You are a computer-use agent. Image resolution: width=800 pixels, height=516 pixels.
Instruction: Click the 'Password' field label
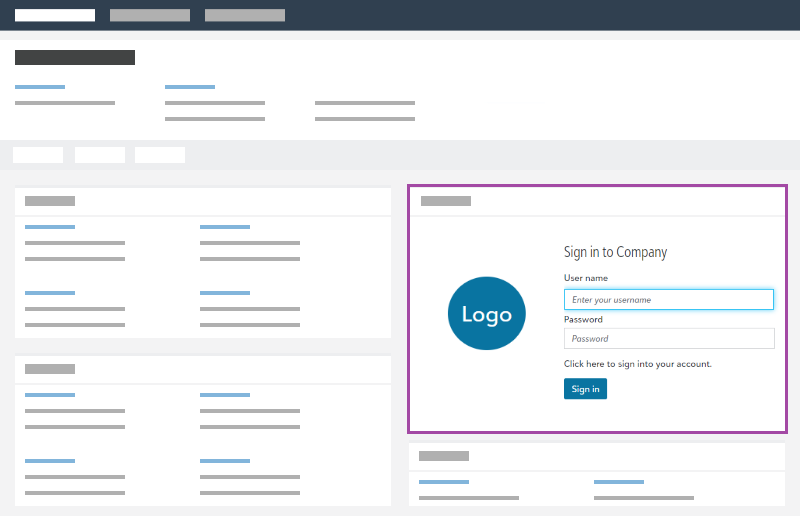583,319
